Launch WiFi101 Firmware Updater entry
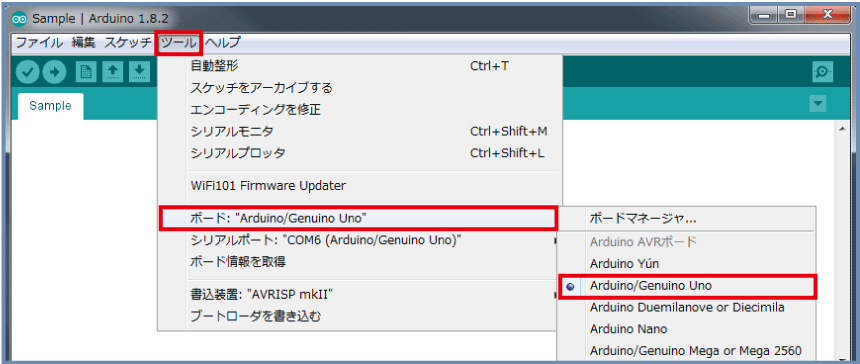 (x=360, y=185)
